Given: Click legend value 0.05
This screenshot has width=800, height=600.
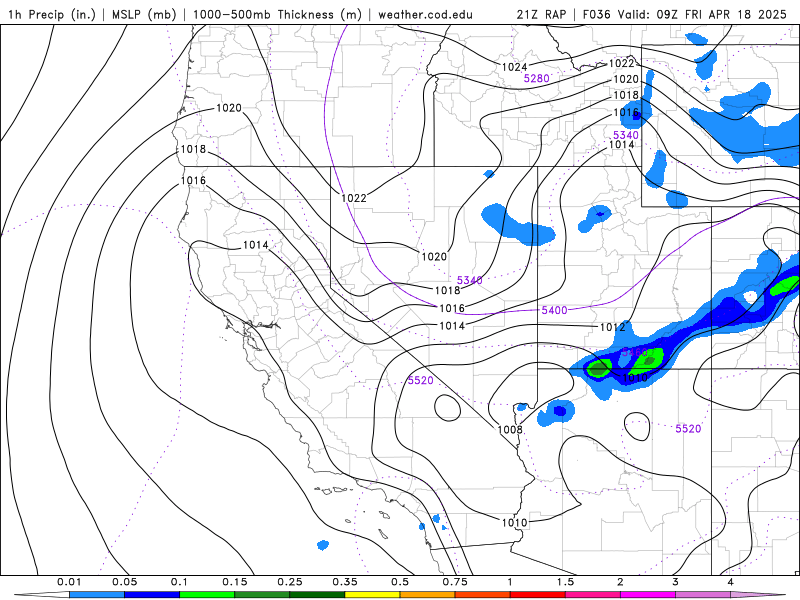Looking at the screenshot, I should (x=124, y=582).
